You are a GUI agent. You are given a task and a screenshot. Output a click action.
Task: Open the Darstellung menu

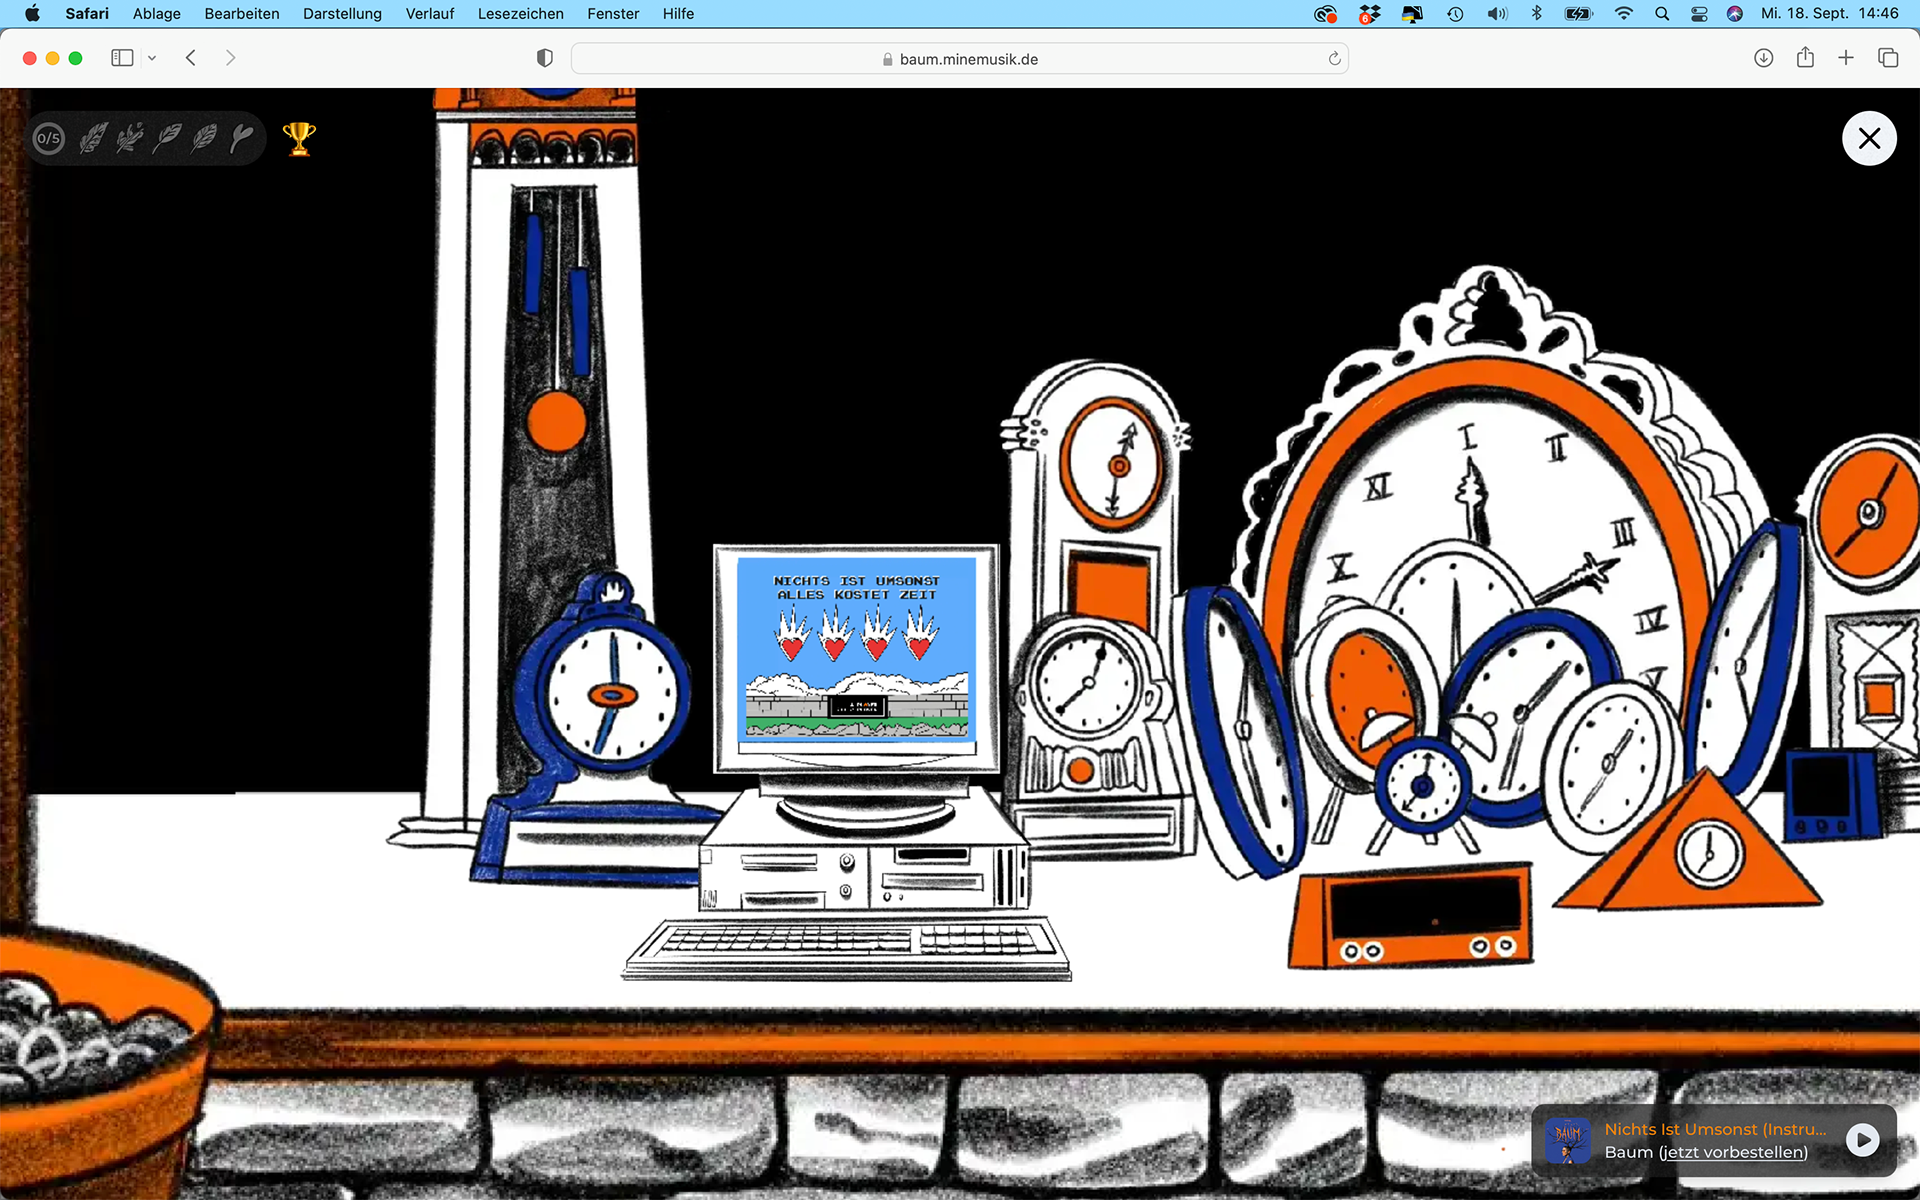(x=342, y=13)
